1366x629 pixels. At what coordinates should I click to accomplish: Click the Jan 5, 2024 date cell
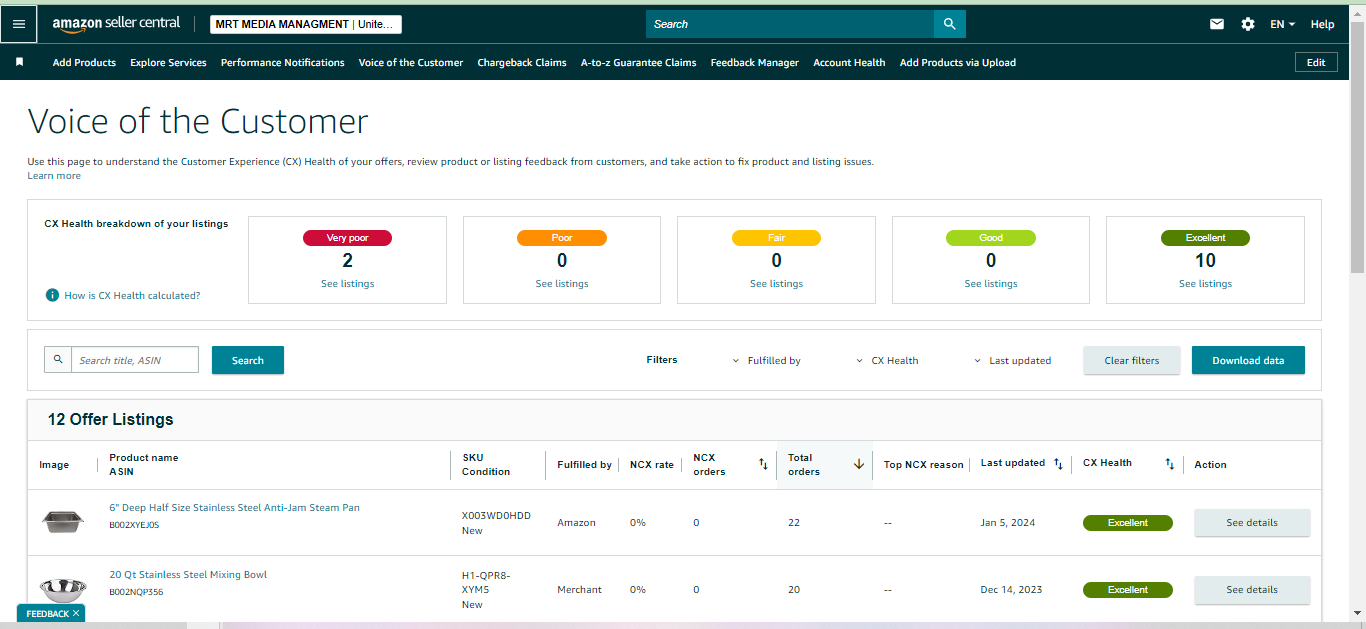[1009, 523]
